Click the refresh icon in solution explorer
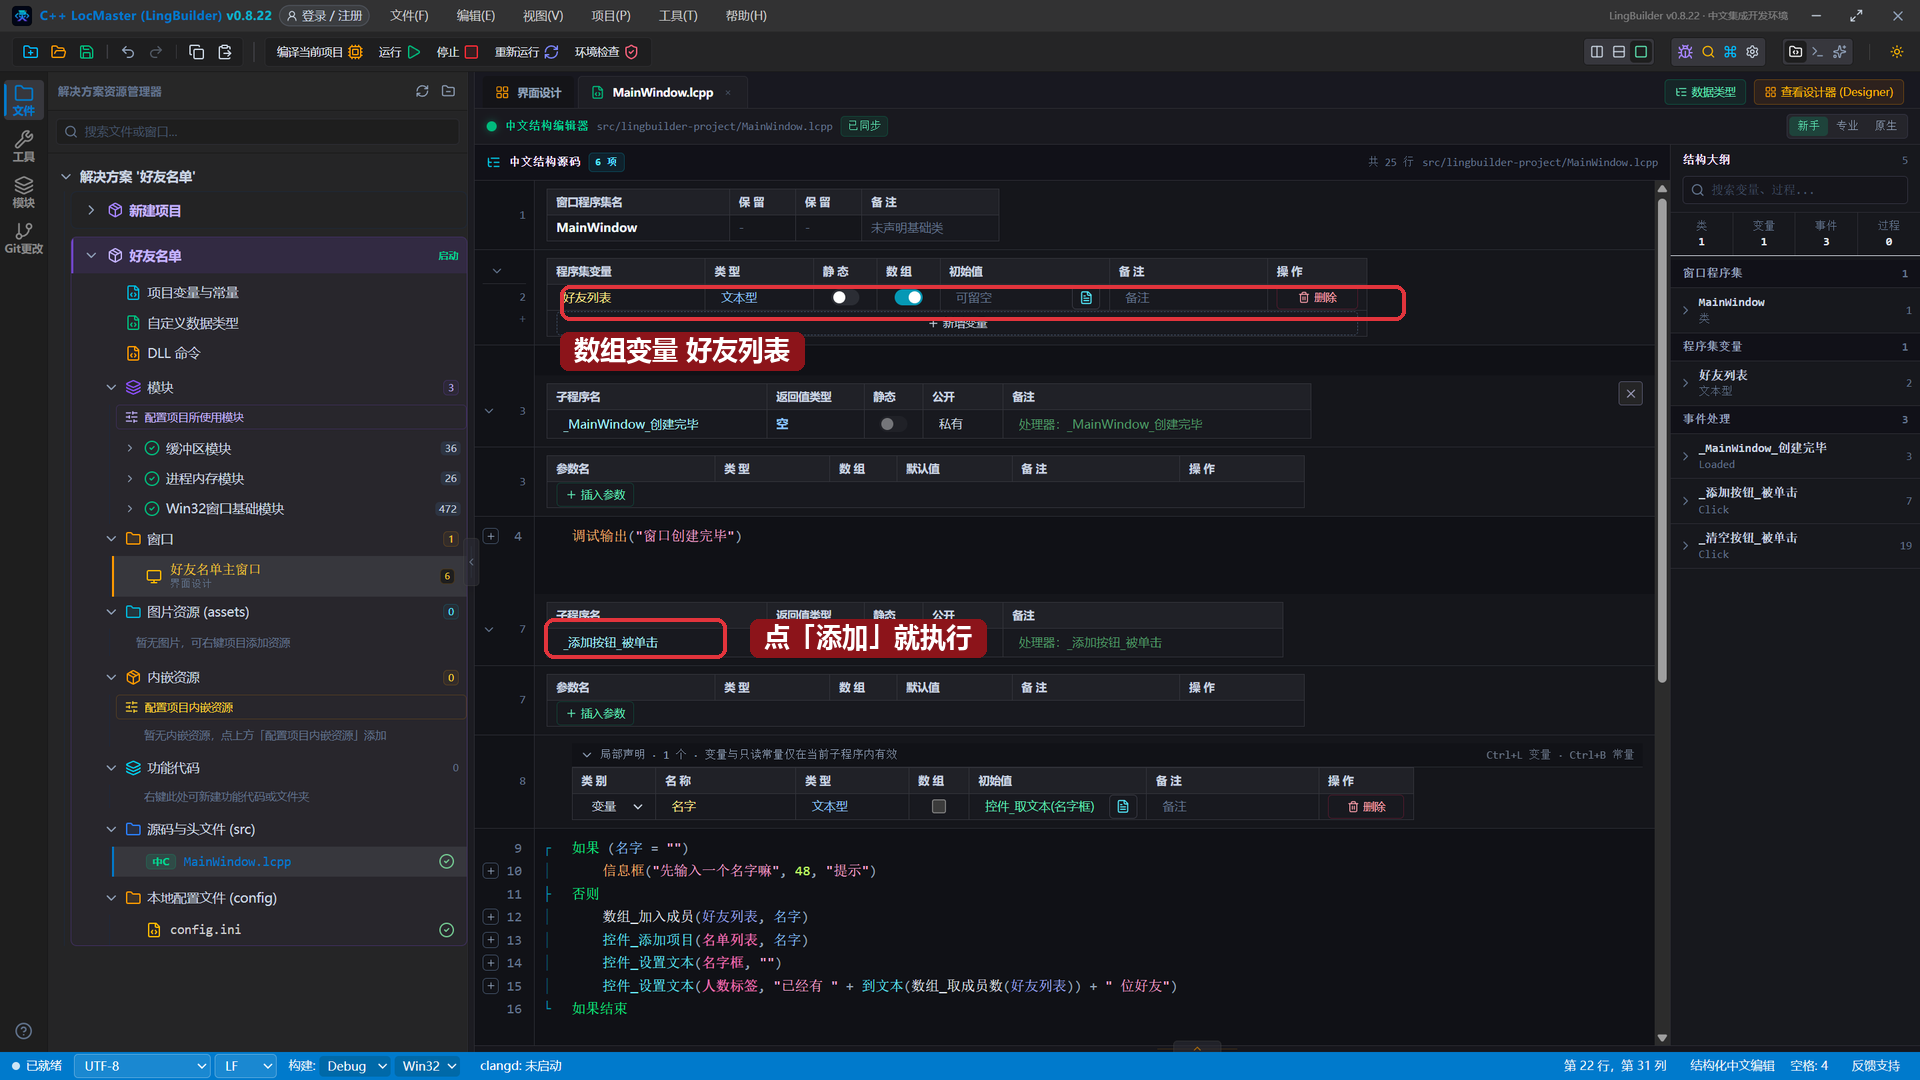 coord(422,91)
